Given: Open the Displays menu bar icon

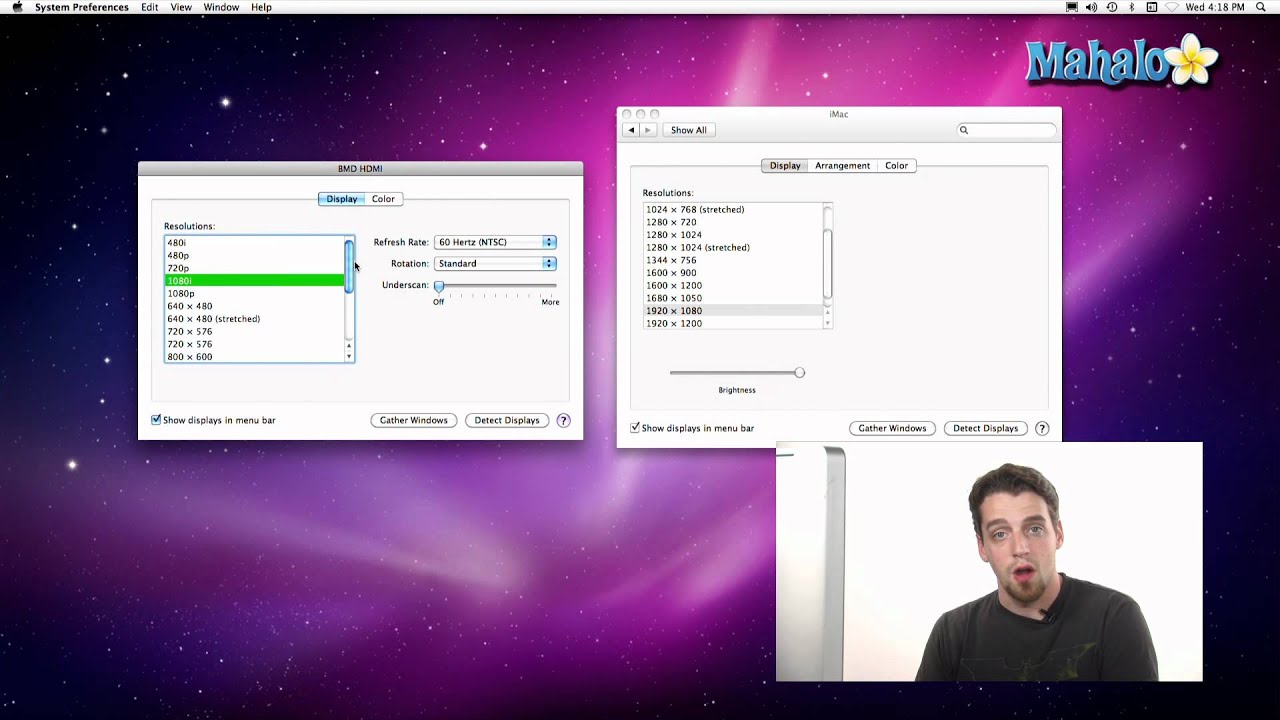Looking at the screenshot, I should point(1072,7).
